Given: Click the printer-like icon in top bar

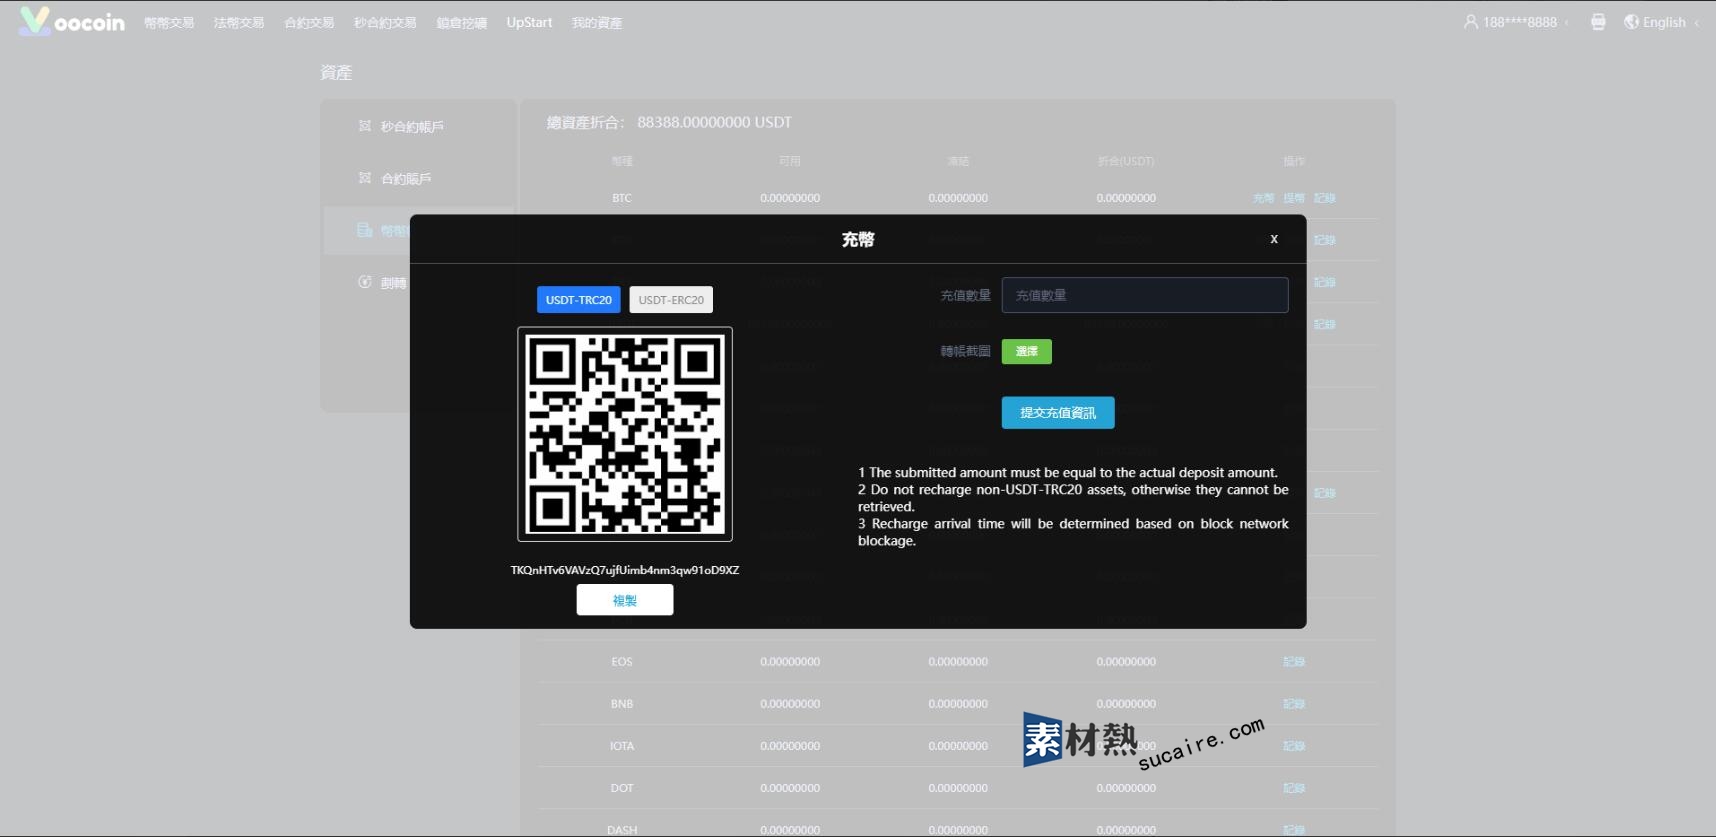Looking at the screenshot, I should tap(1598, 22).
